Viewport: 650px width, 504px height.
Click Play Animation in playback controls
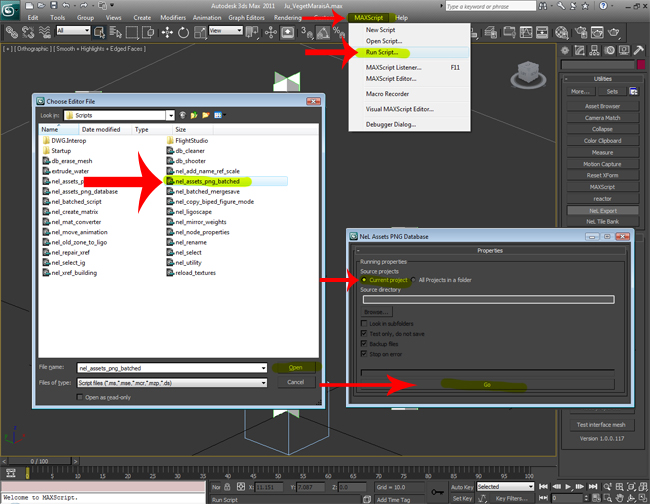568,487
